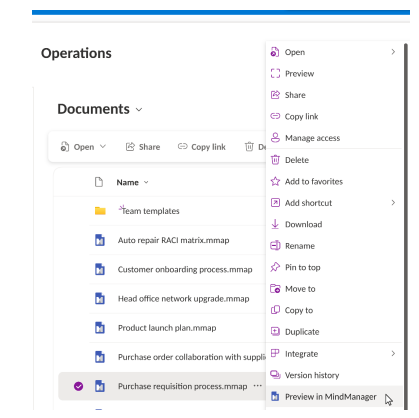Select Preview in the context menu
This screenshot has height=418, width=419.
[334, 73]
